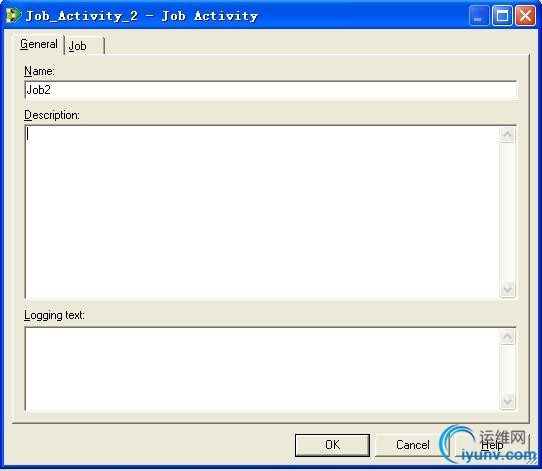Select the General tab

click(x=39, y=44)
